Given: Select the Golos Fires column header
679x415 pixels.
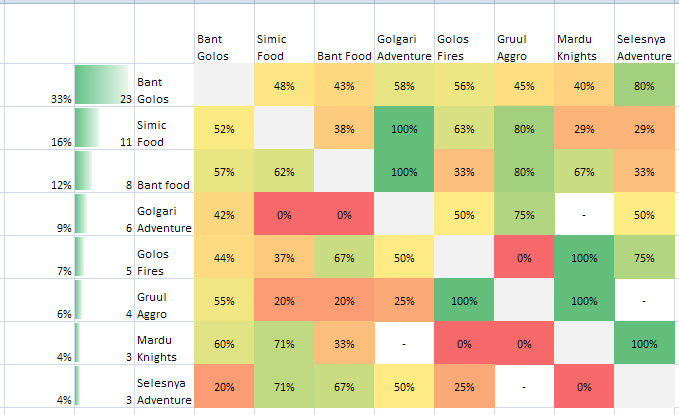Looking at the screenshot, I should pos(463,46).
